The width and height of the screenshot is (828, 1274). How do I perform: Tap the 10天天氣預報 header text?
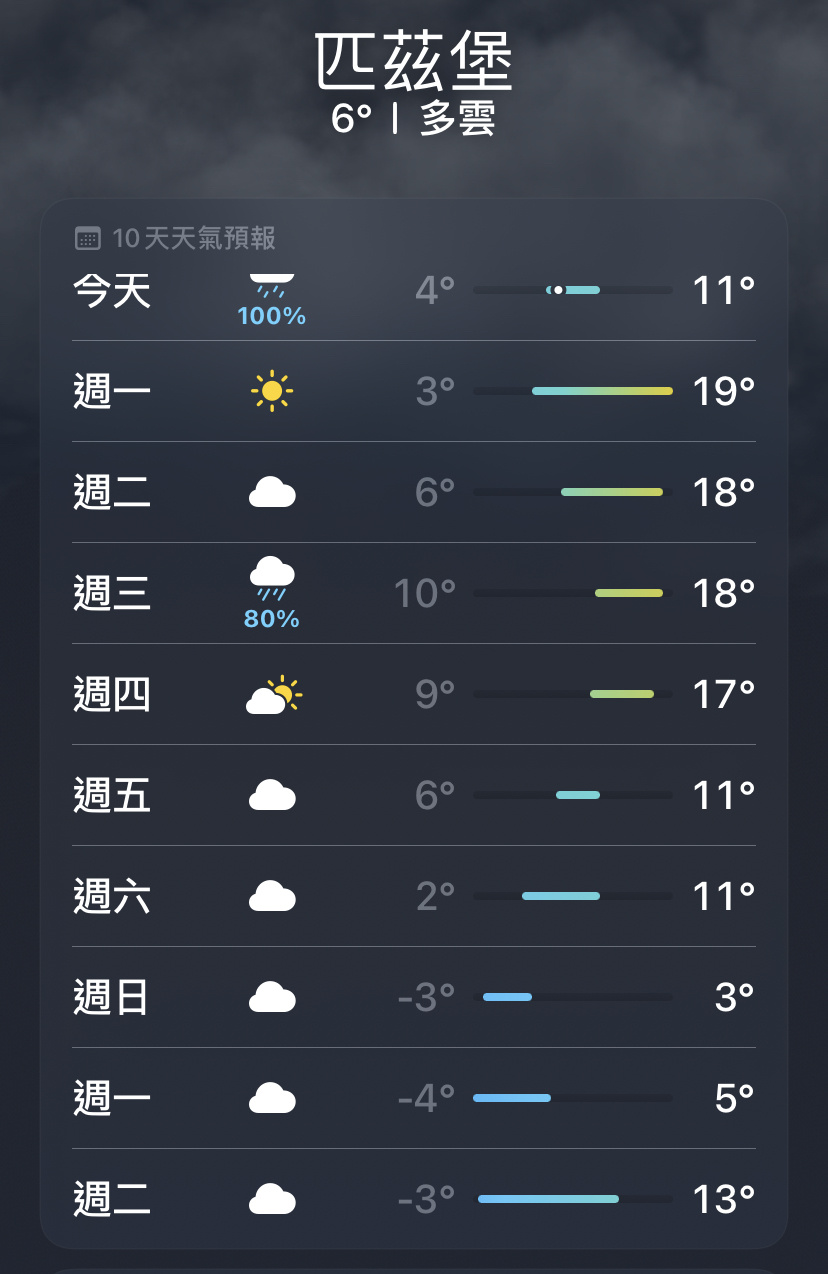(194, 239)
